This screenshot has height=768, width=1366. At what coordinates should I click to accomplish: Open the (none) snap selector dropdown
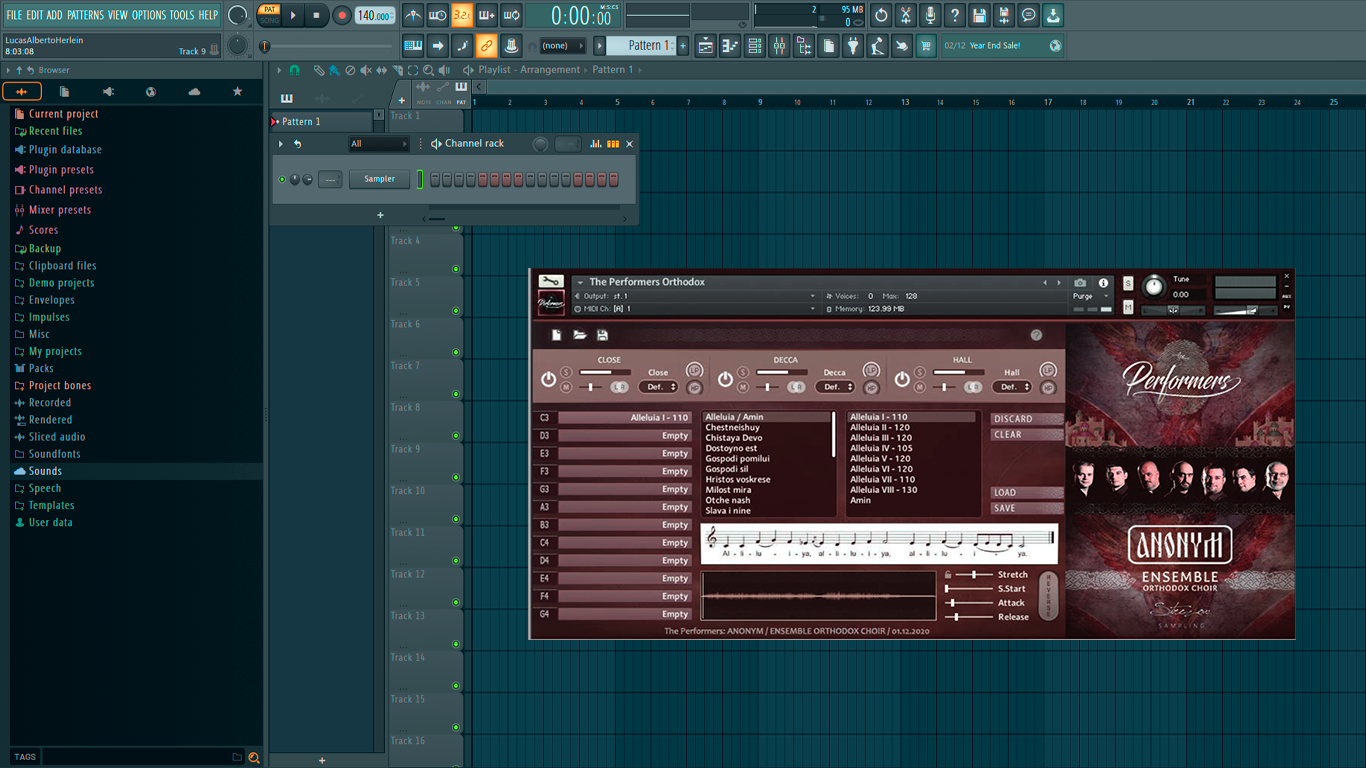[563, 46]
